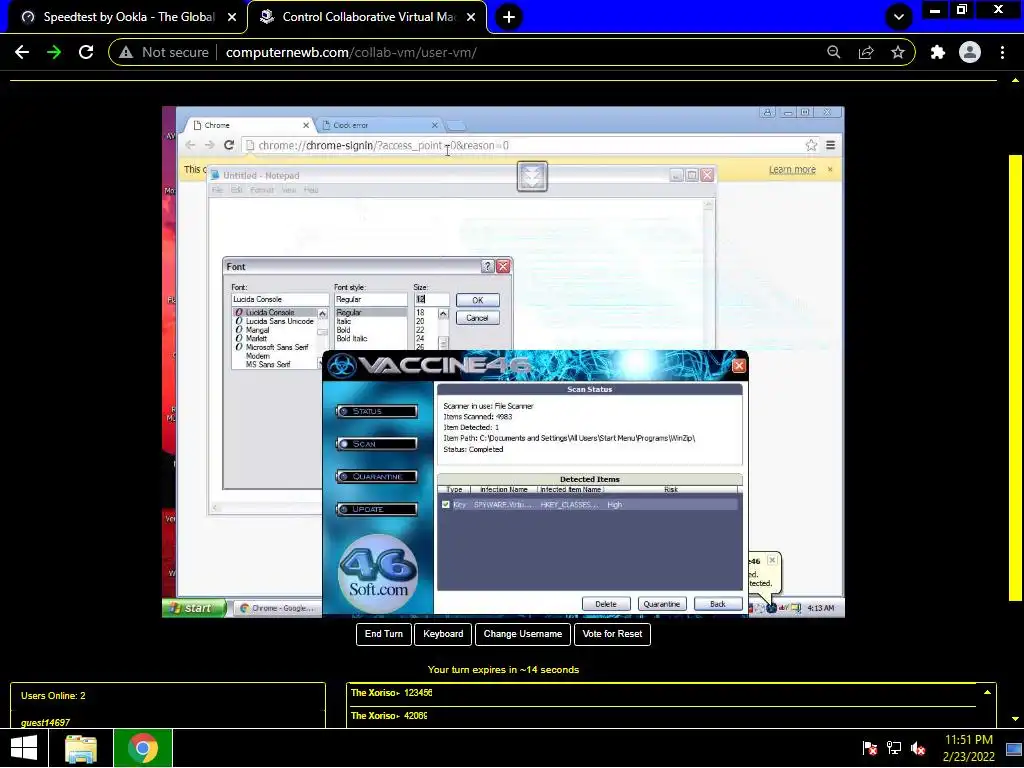Click the Back button in Vaccine46

pos(718,604)
